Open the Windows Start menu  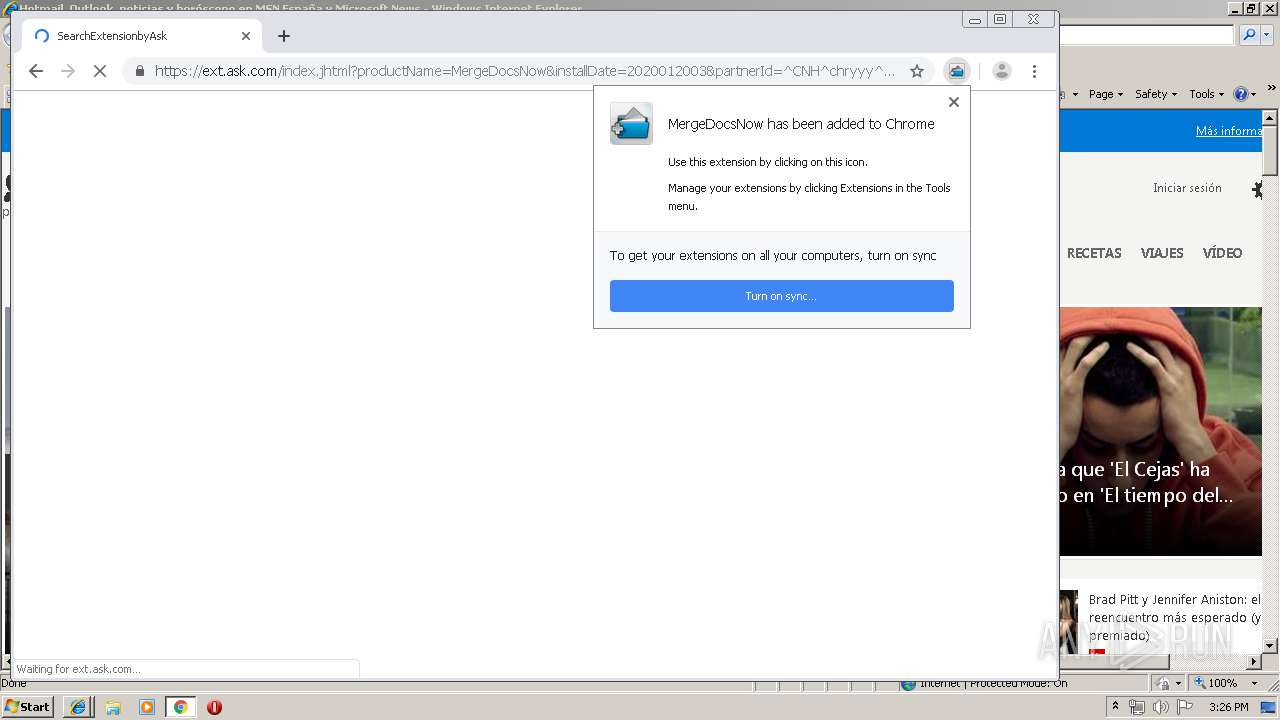[28, 706]
